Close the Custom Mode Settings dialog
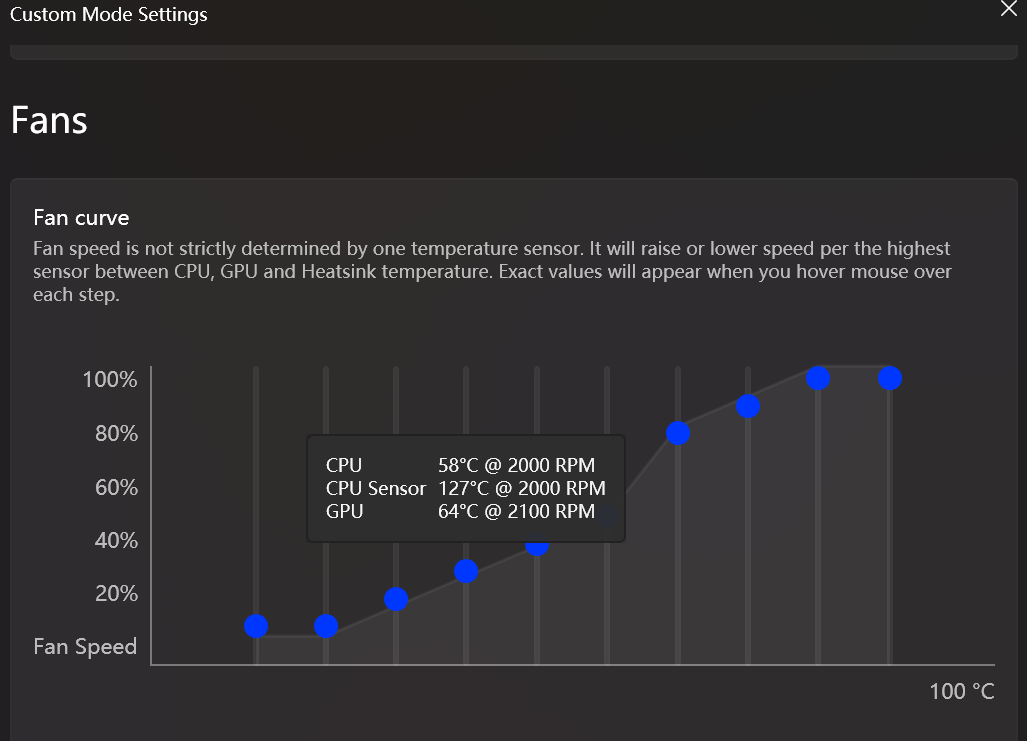 pos(1008,9)
